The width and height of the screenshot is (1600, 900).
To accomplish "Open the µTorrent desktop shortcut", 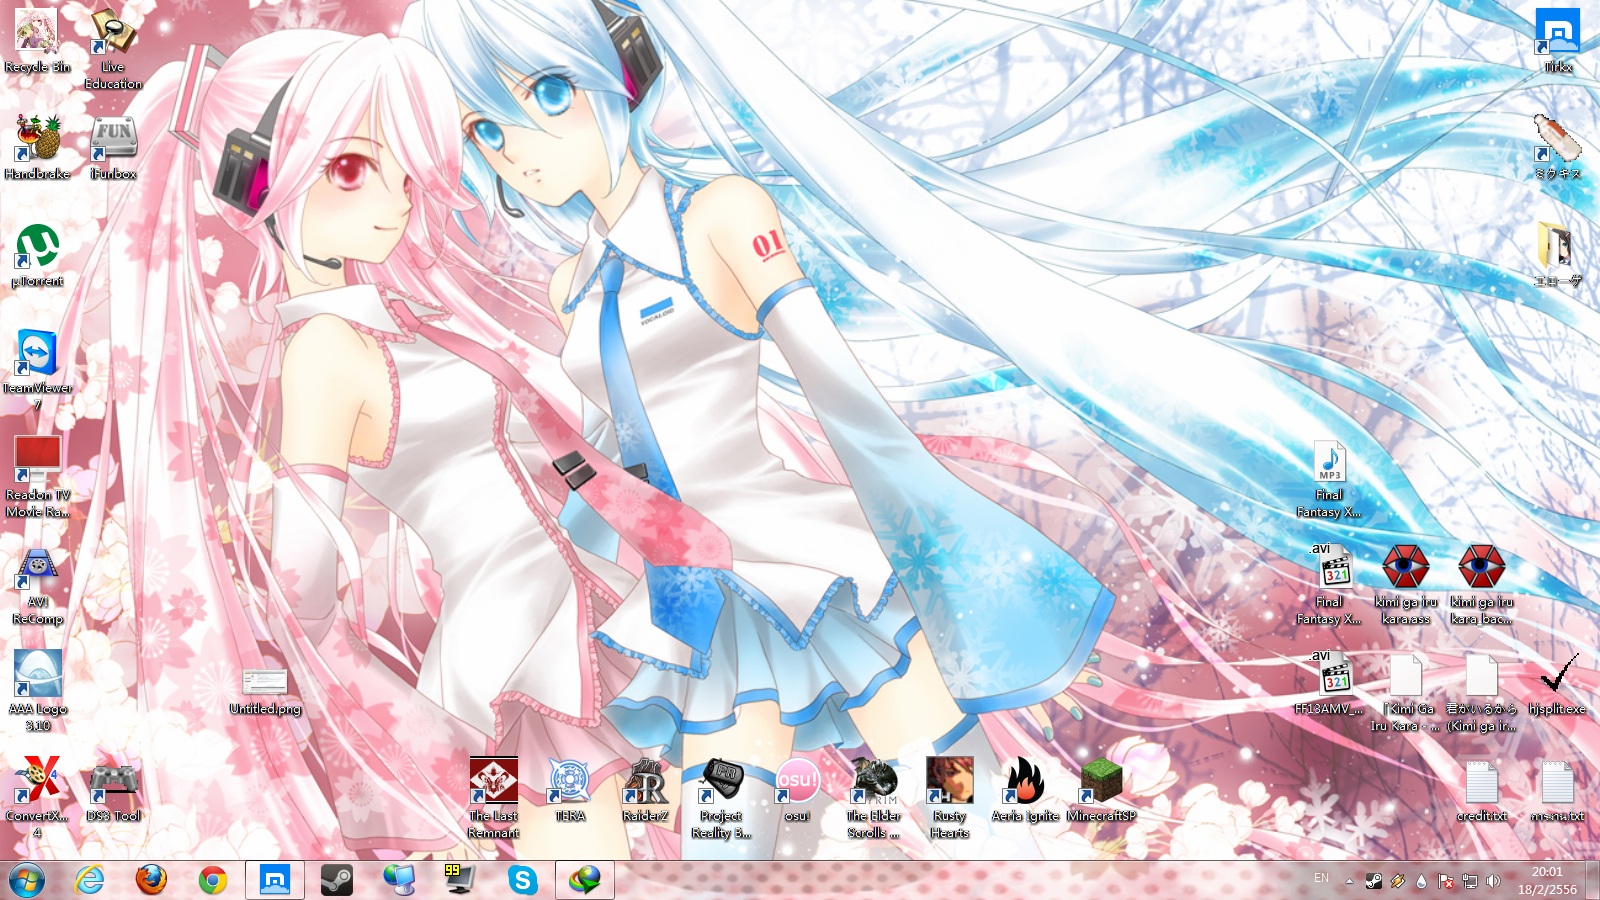I will pyautogui.click(x=37, y=256).
